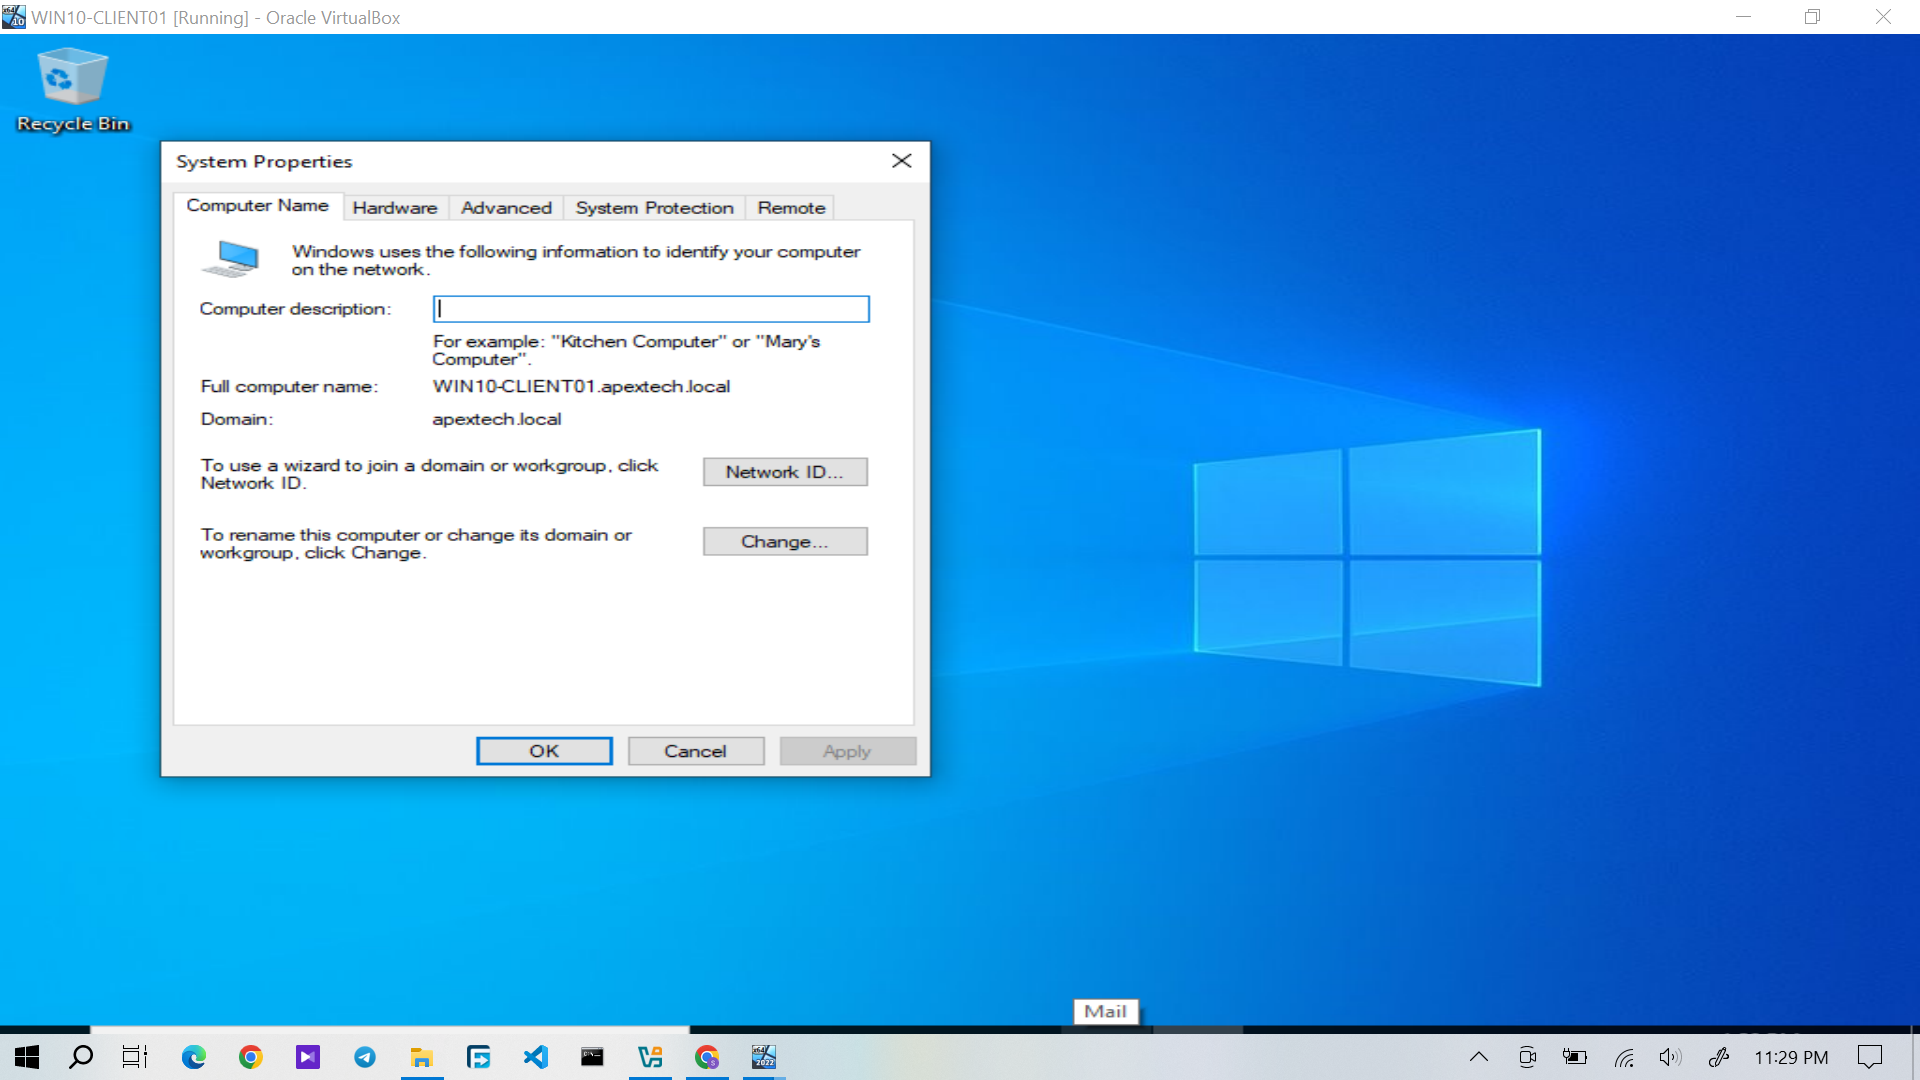Switch to VirtualBox 2022 taskbar icon
Image resolution: width=1920 pixels, height=1080 pixels.
click(764, 1057)
